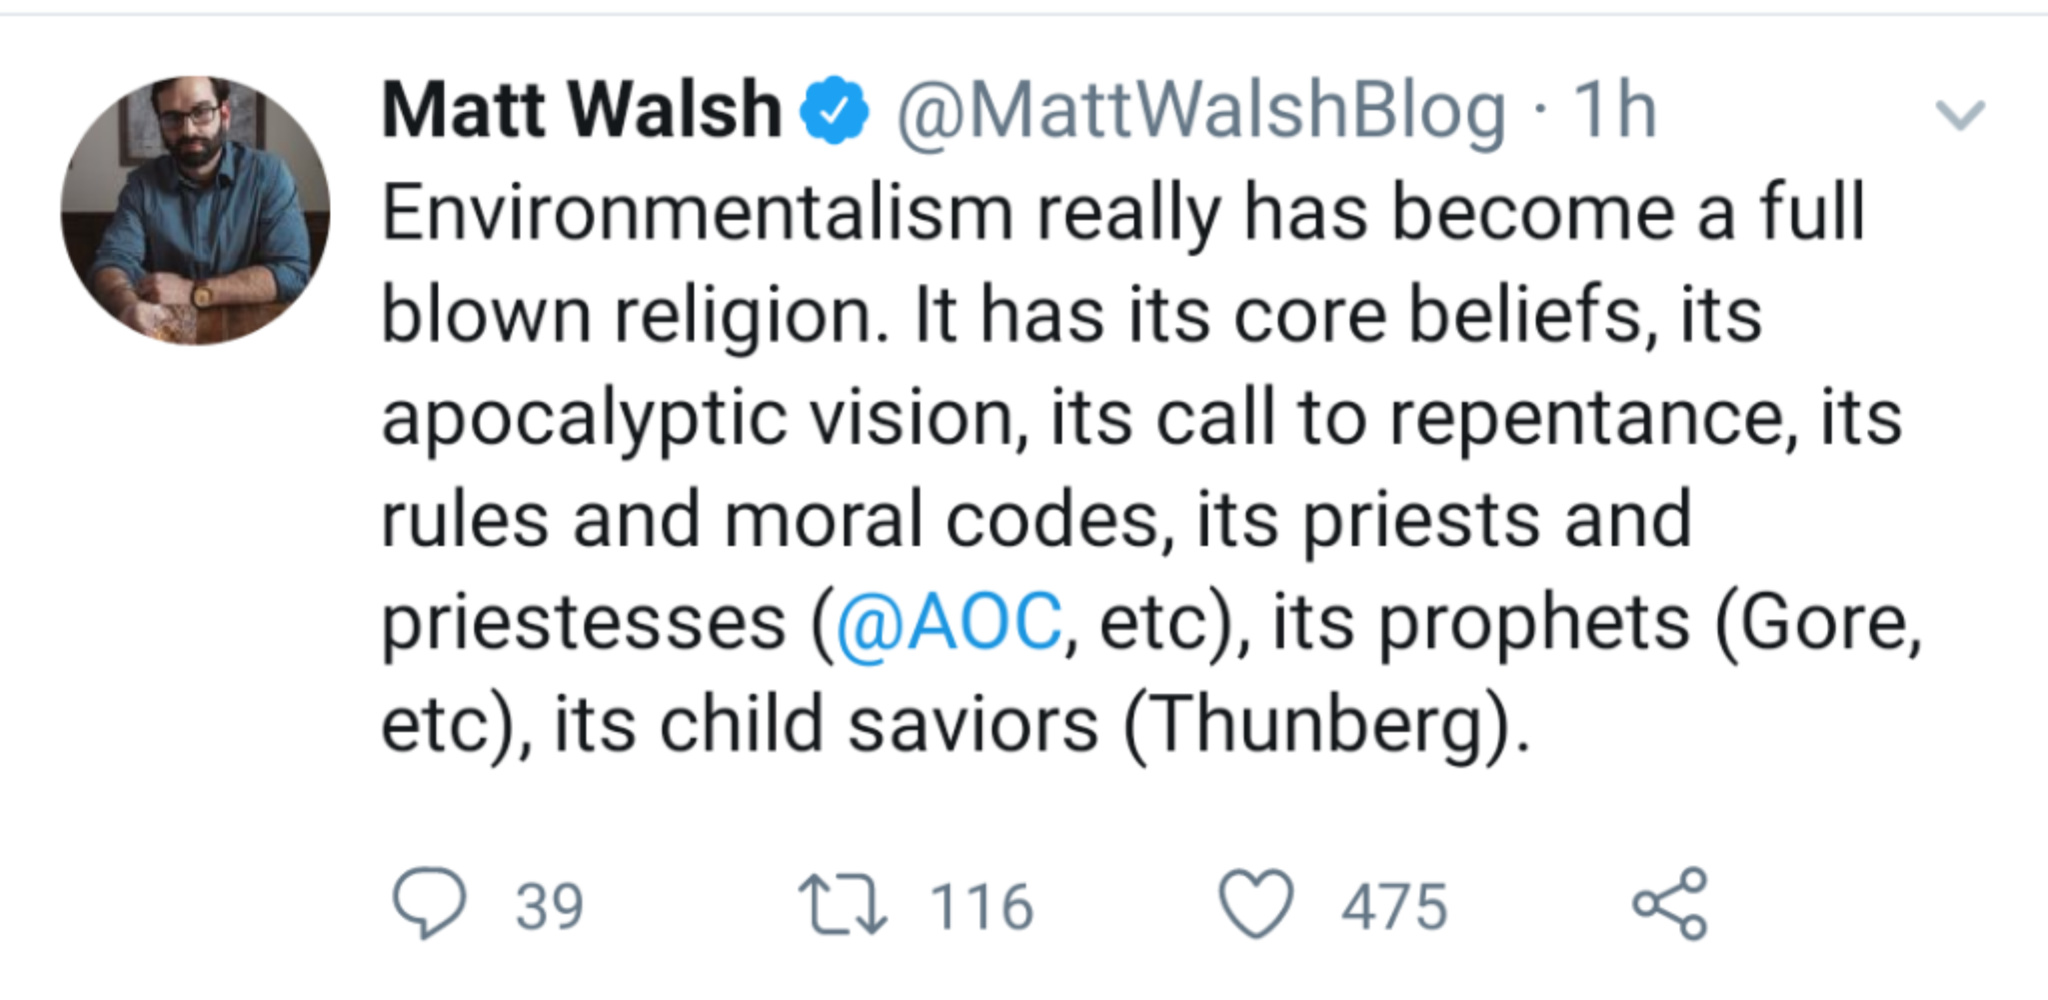Expand the tweet options chevron
The image size is (2048, 1000).
pos(1960,114)
